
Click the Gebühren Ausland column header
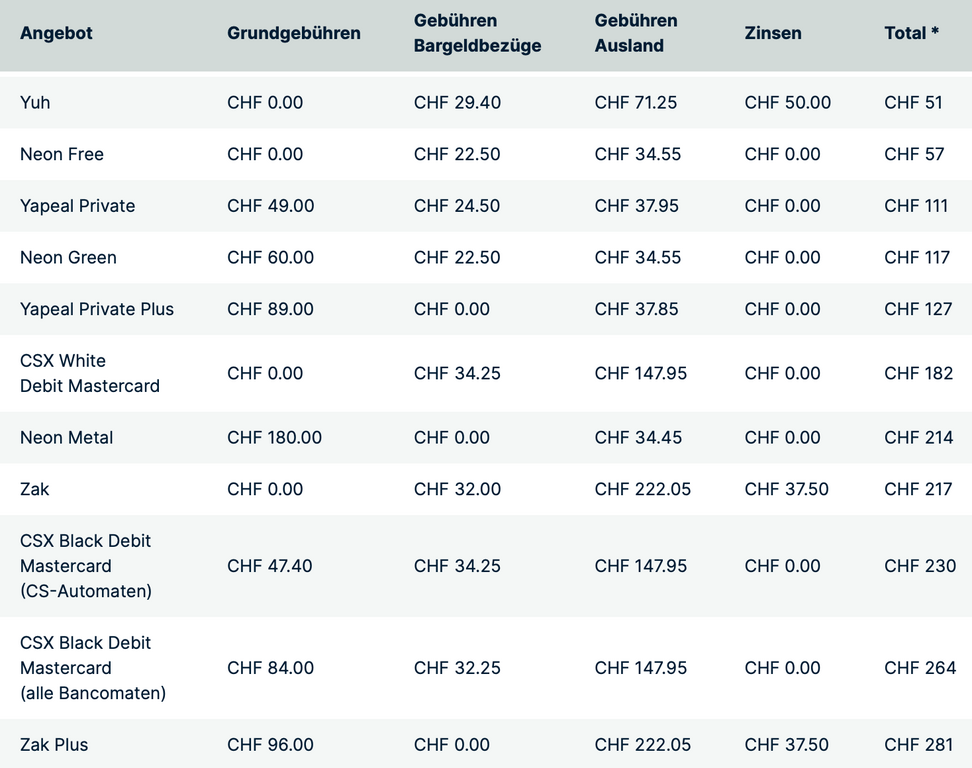(636, 33)
